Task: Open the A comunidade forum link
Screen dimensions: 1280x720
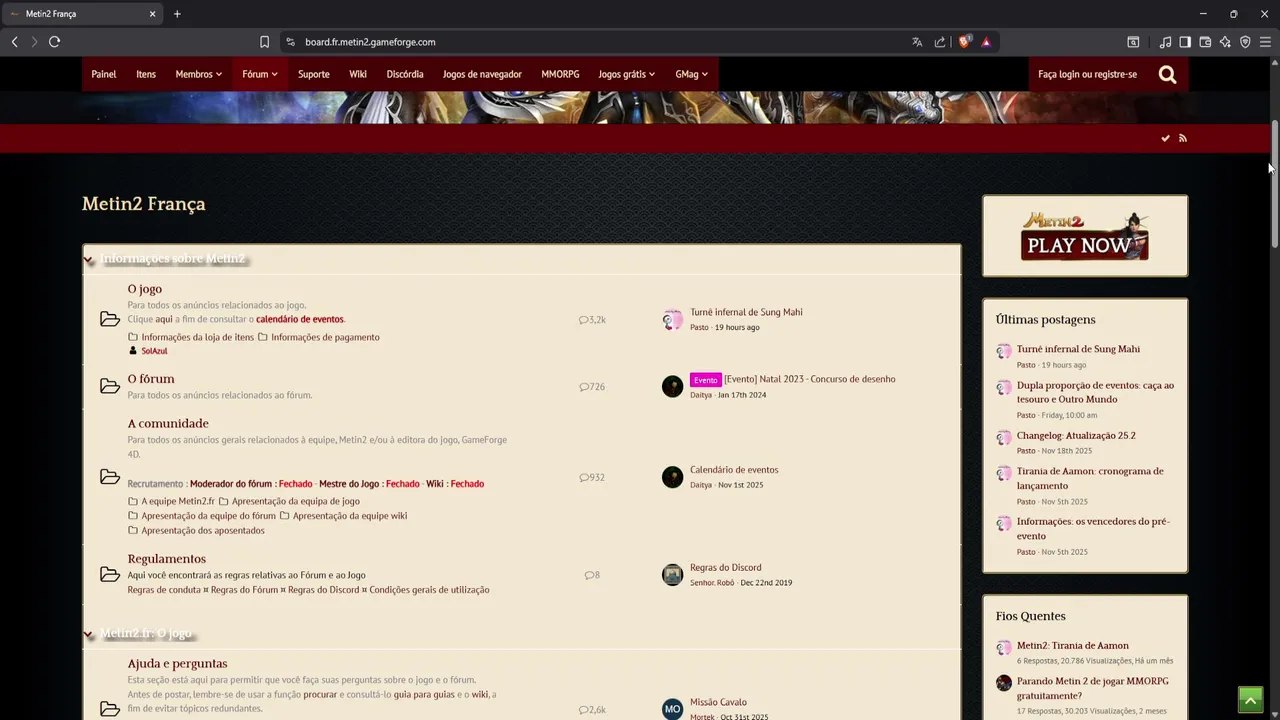Action: click(168, 424)
